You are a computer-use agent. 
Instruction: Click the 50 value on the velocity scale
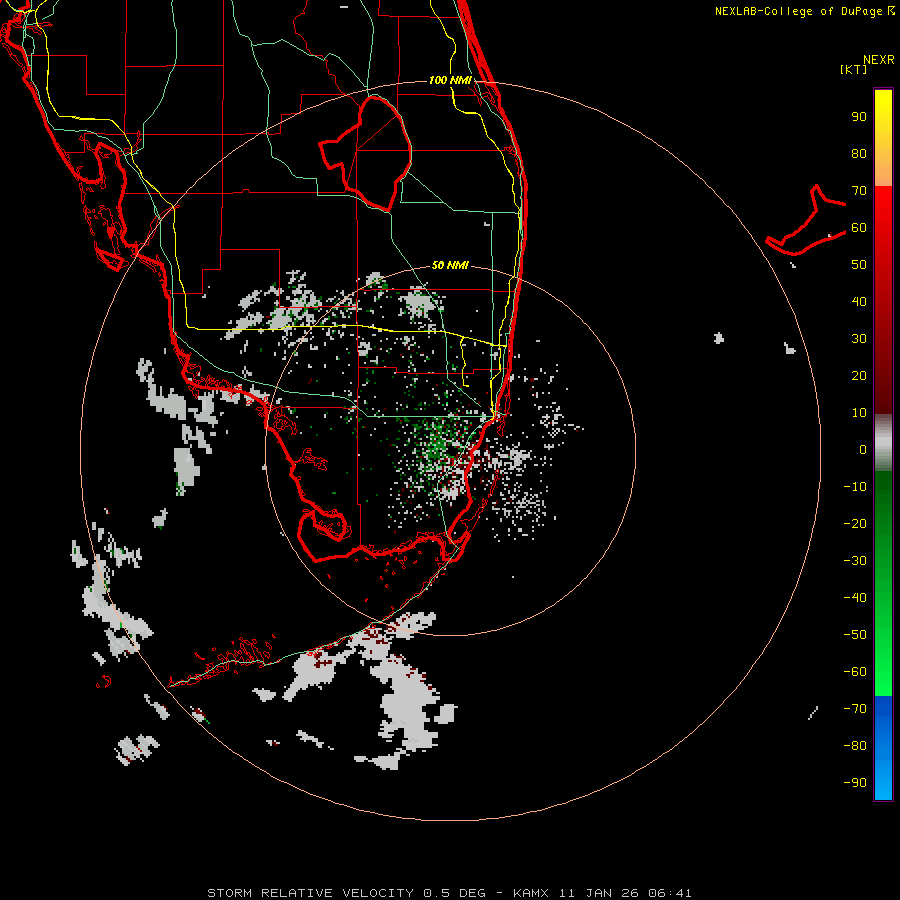point(859,265)
